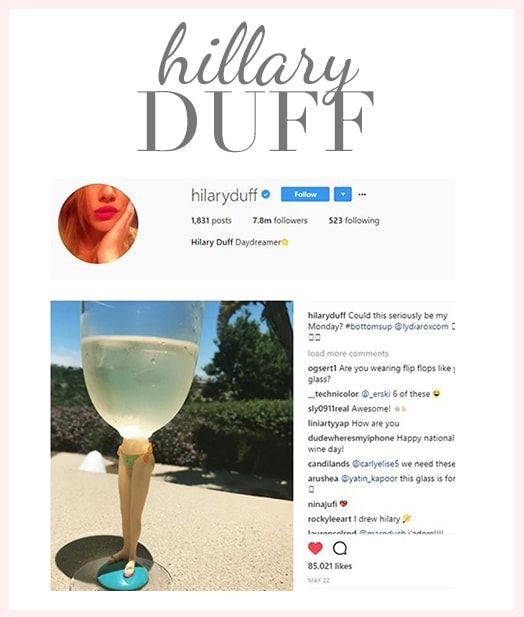The width and height of the screenshot is (524, 617).
Task: Click the wine glass post photo
Action: tap(172, 445)
